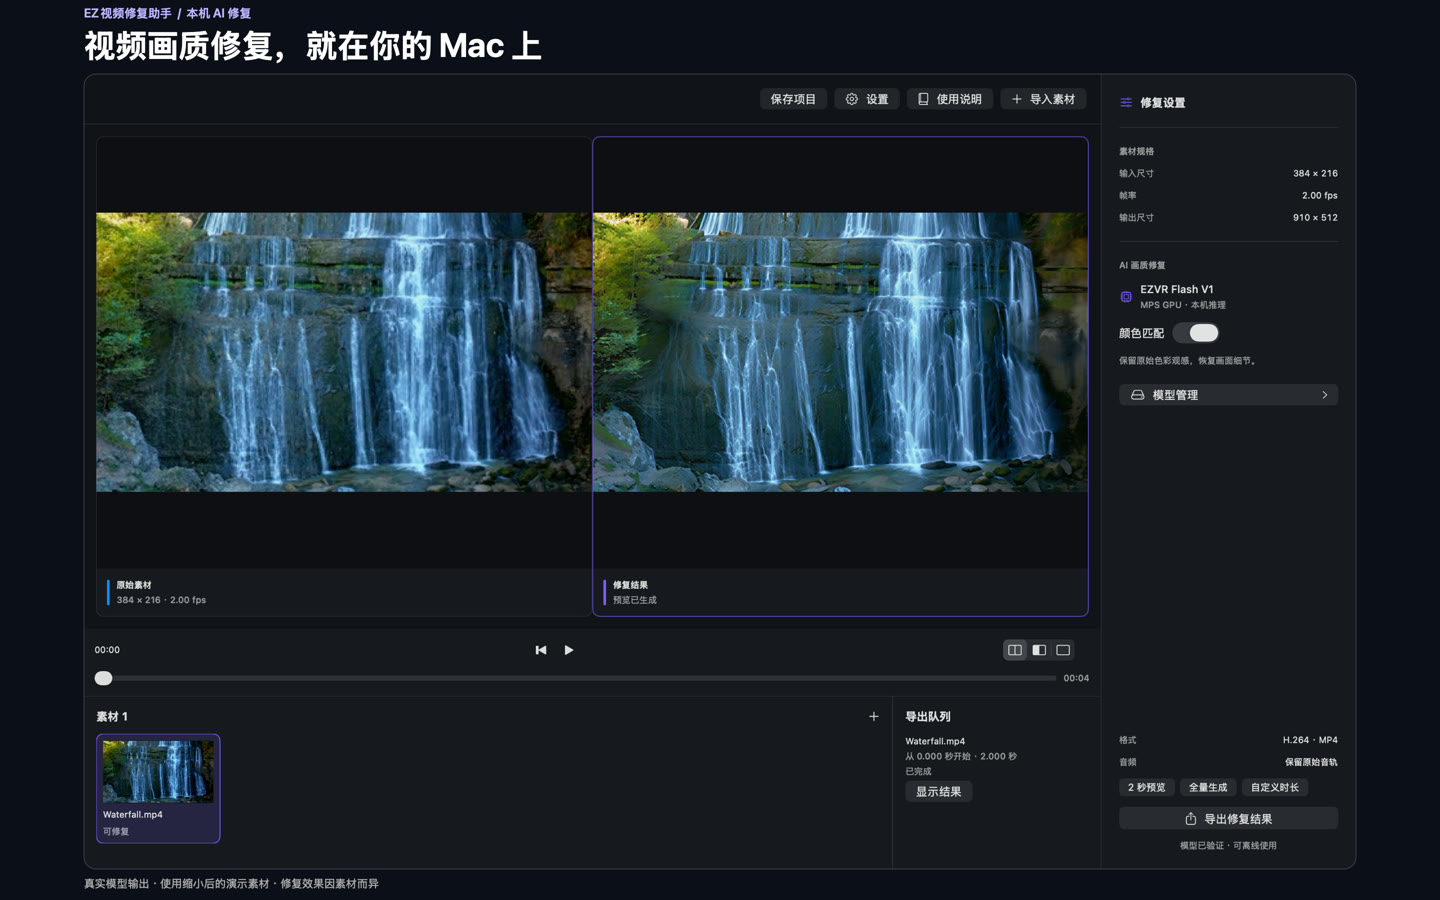This screenshot has width=1440, height=900.
Task: Click the 素材 1 panel heading
Action: click(112, 716)
